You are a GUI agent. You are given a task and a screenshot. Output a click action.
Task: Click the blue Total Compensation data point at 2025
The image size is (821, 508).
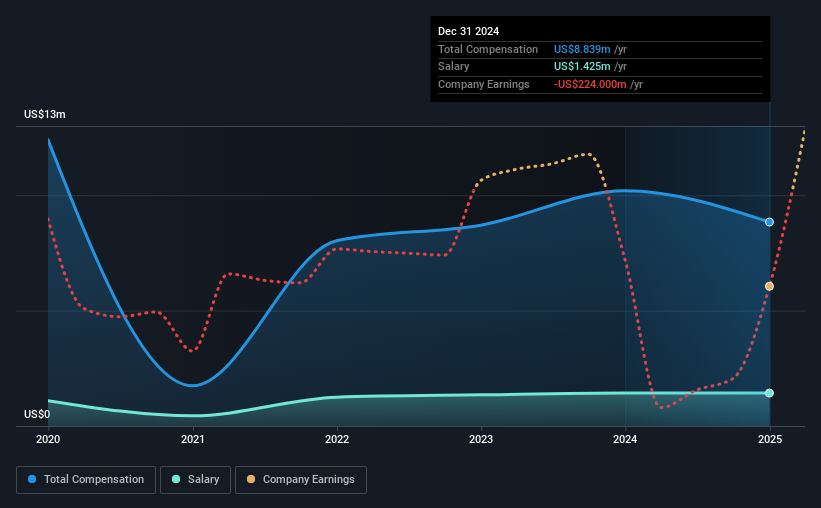[x=769, y=222]
